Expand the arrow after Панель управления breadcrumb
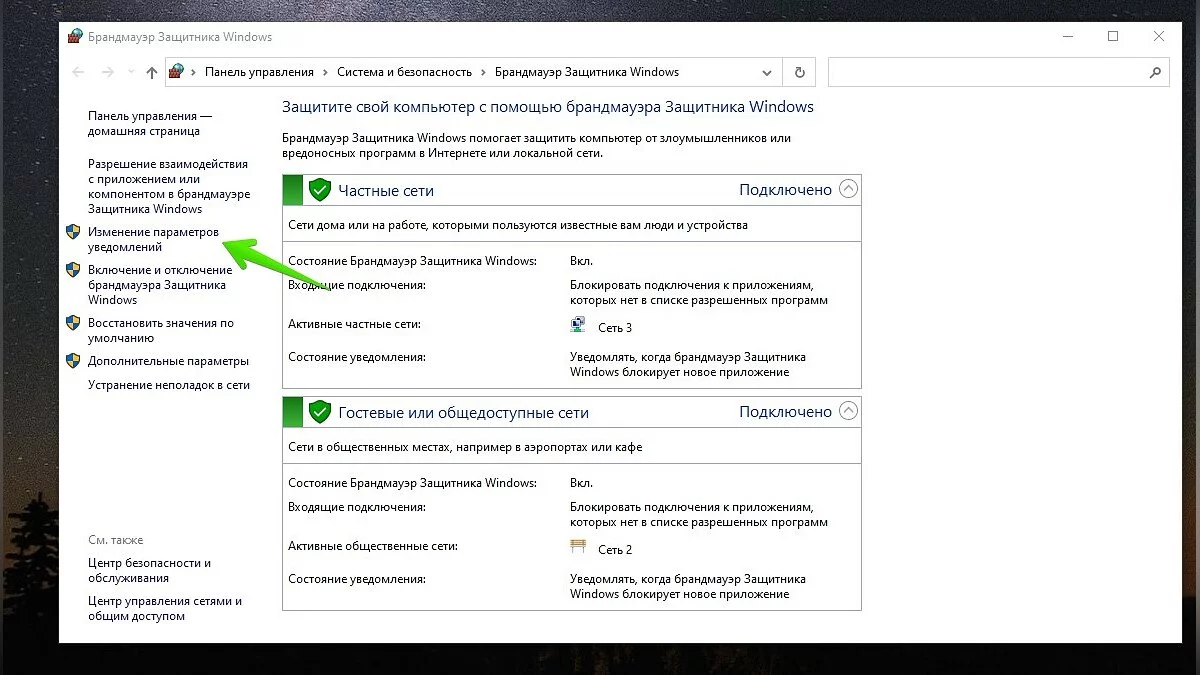The width and height of the screenshot is (1200, 675). pyautogui.click(x=325, y=72)
